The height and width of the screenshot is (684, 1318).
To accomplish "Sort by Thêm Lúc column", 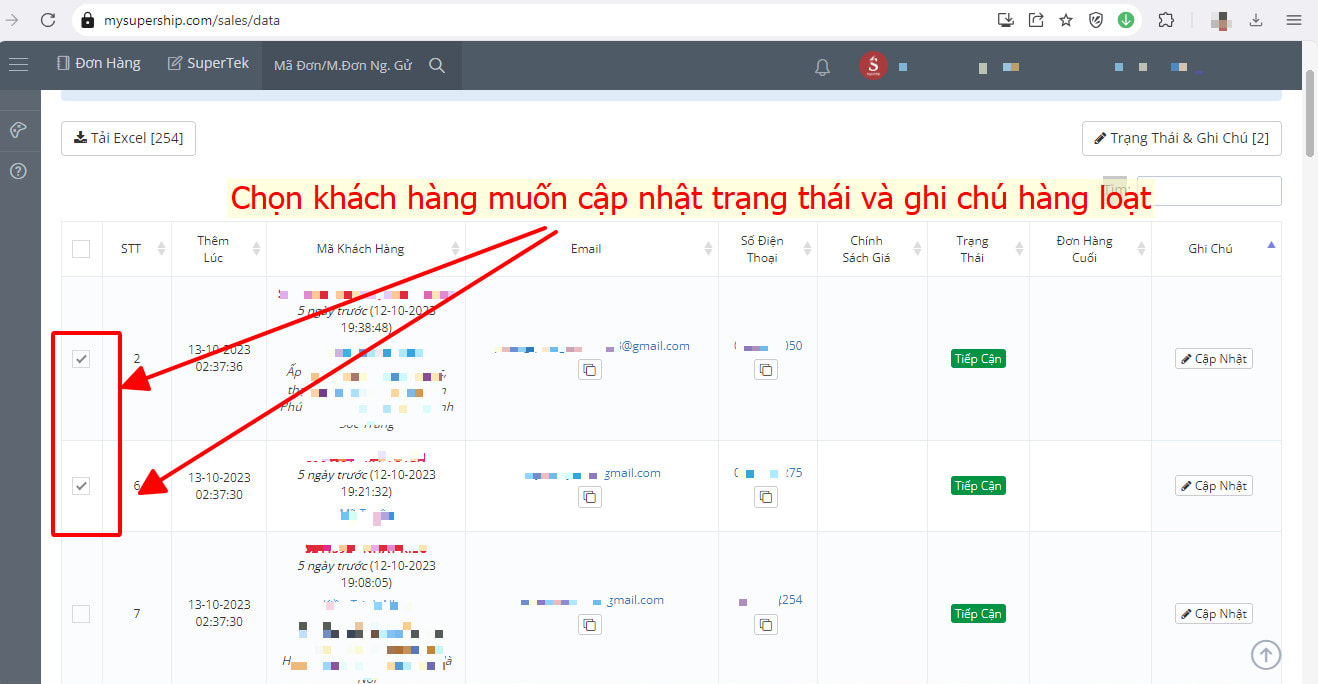I will click(218, 249).
